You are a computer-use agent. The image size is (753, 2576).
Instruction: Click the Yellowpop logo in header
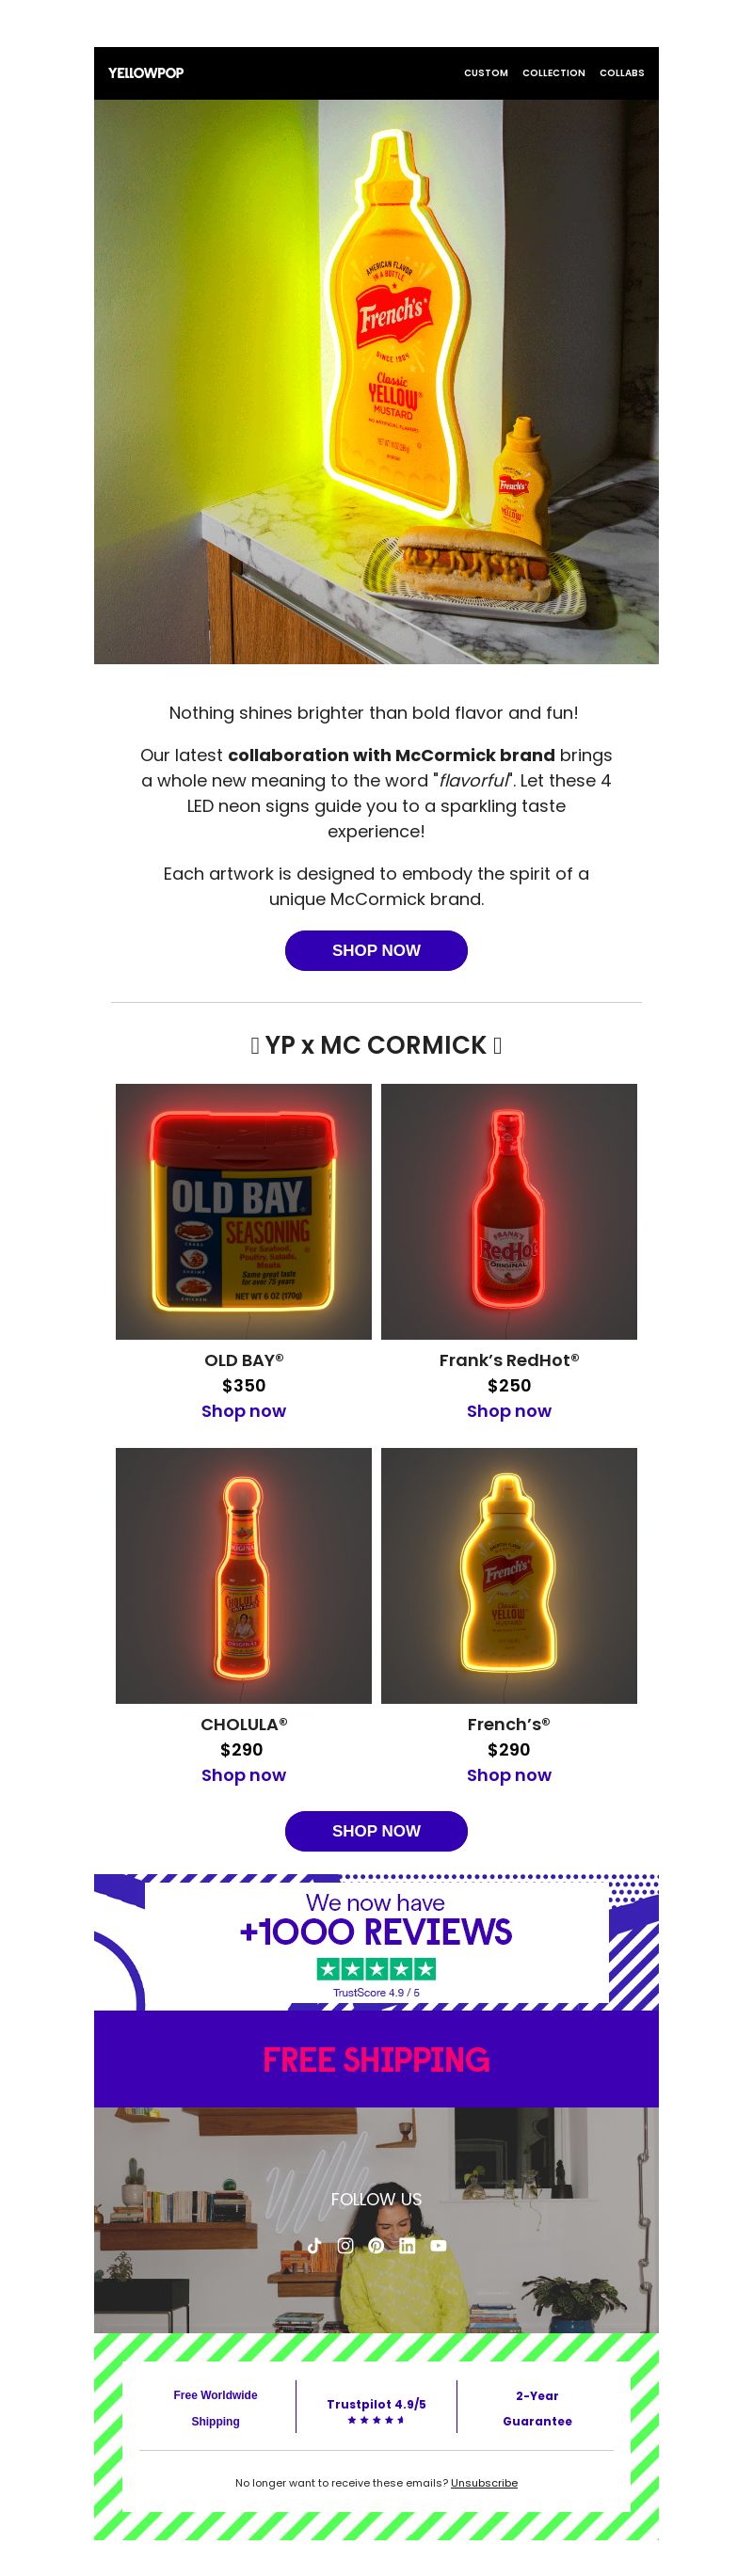click(x=146, y=73)
